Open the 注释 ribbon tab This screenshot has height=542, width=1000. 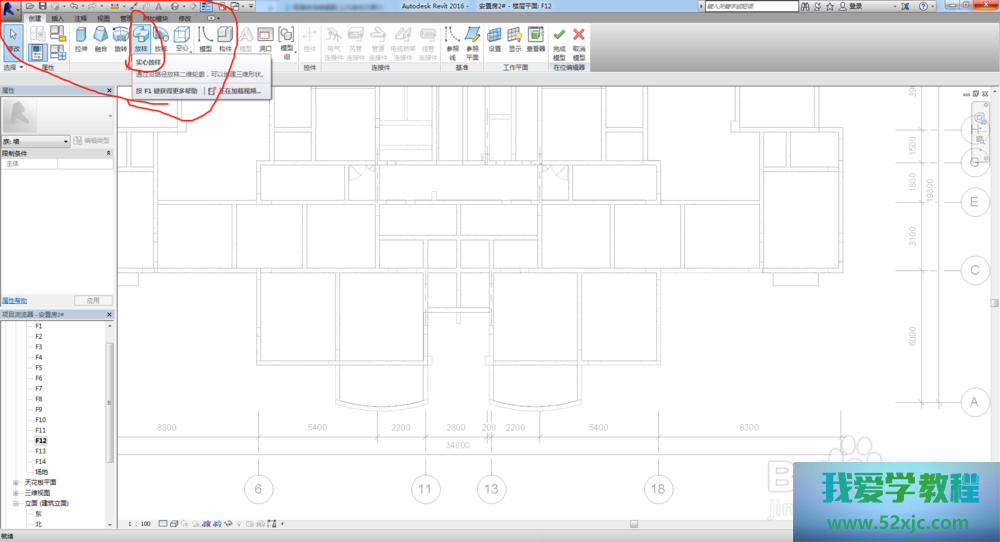coord(80,18)
